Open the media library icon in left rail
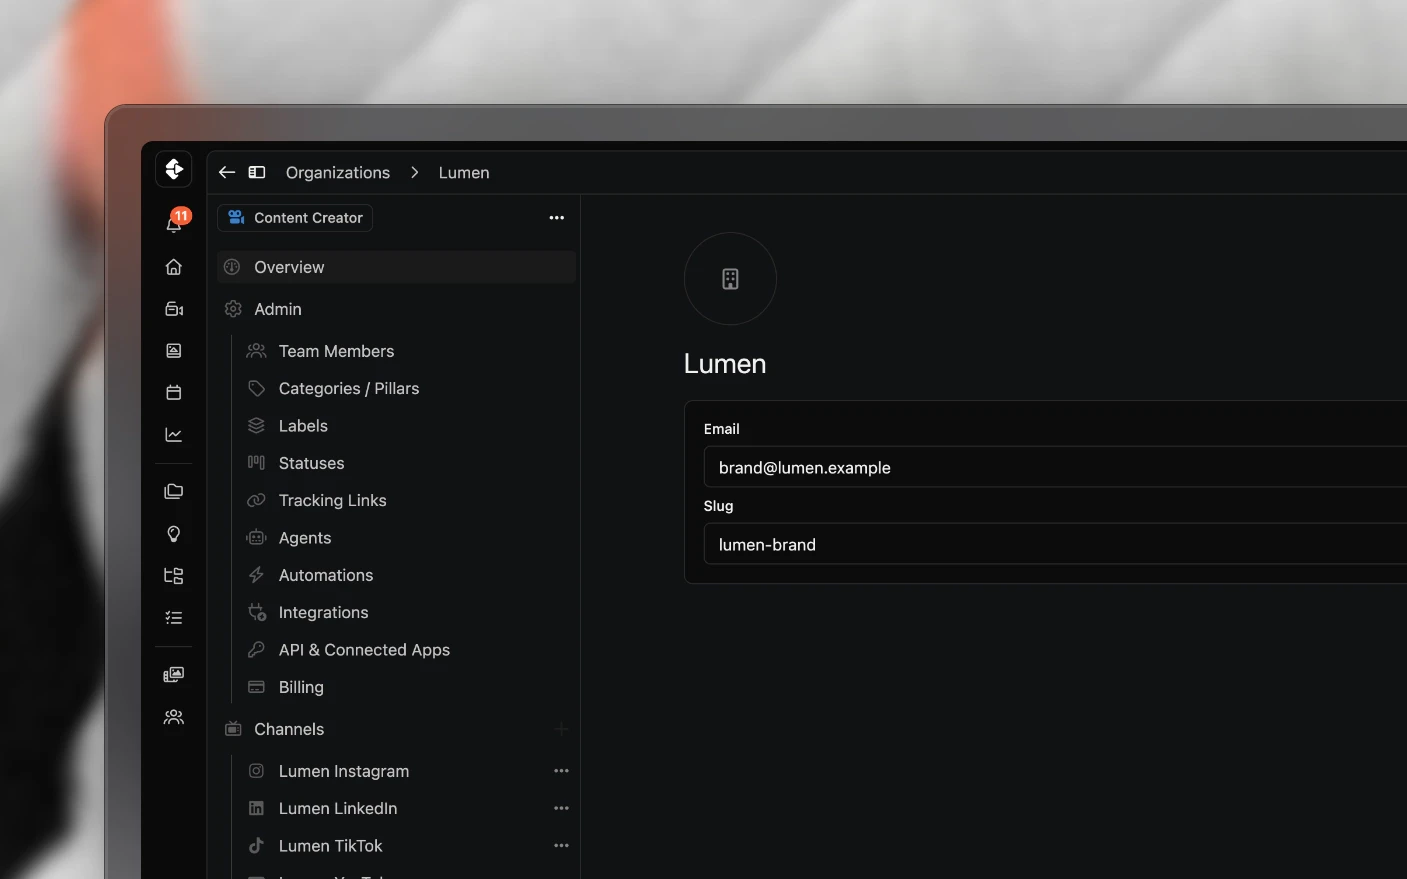This screenshot has width=1407, height=879. (x=174, y=675)
